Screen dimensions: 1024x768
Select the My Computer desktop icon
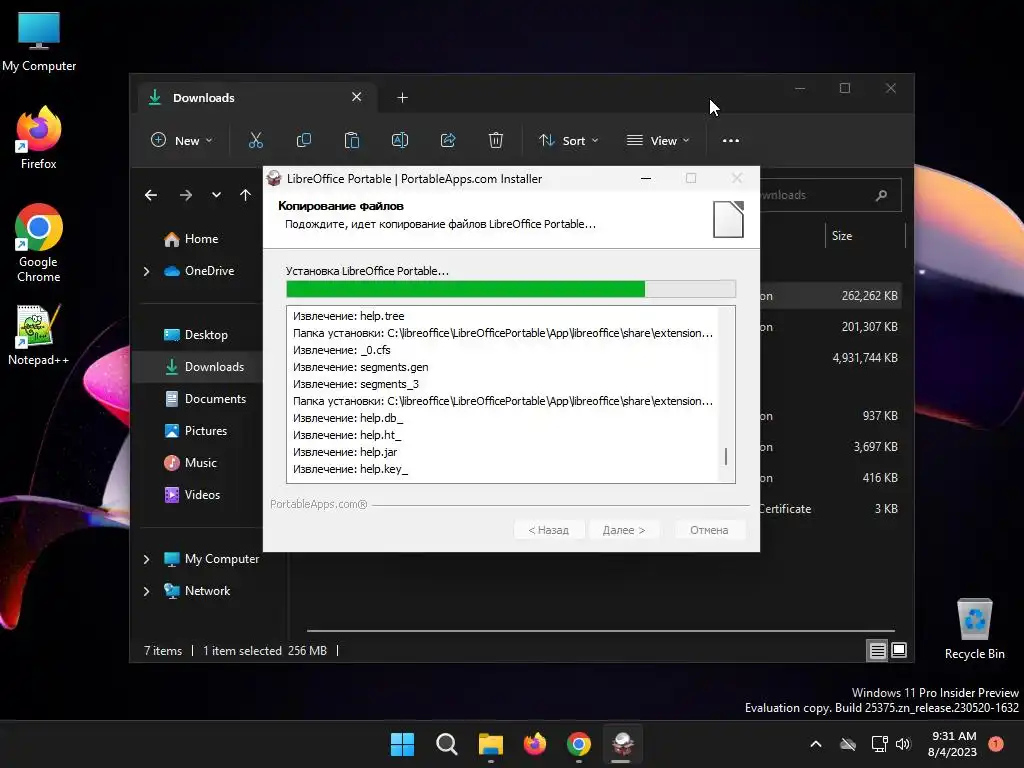coord(39,42)
